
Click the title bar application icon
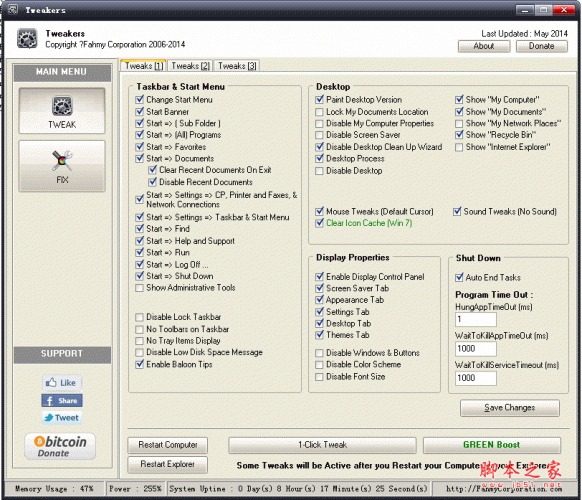pos(13,9)
